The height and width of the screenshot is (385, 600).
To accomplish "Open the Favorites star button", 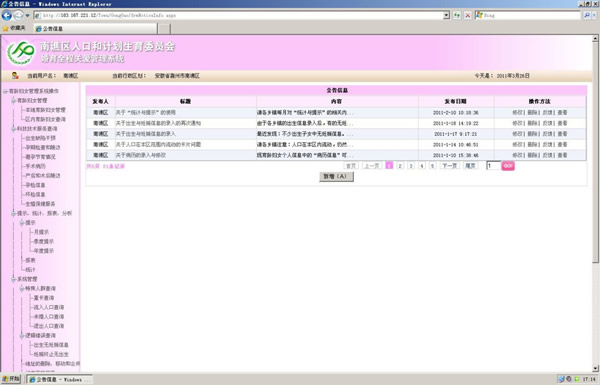I will click(x=14, y=28).
